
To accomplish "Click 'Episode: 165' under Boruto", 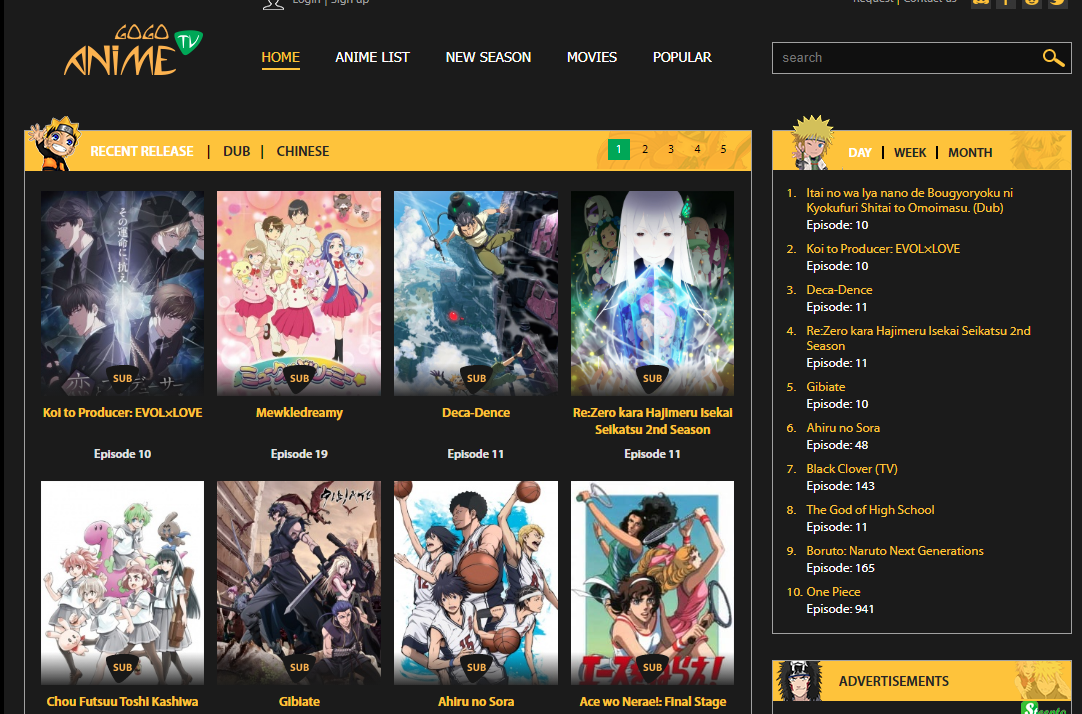I will (840, 568).
